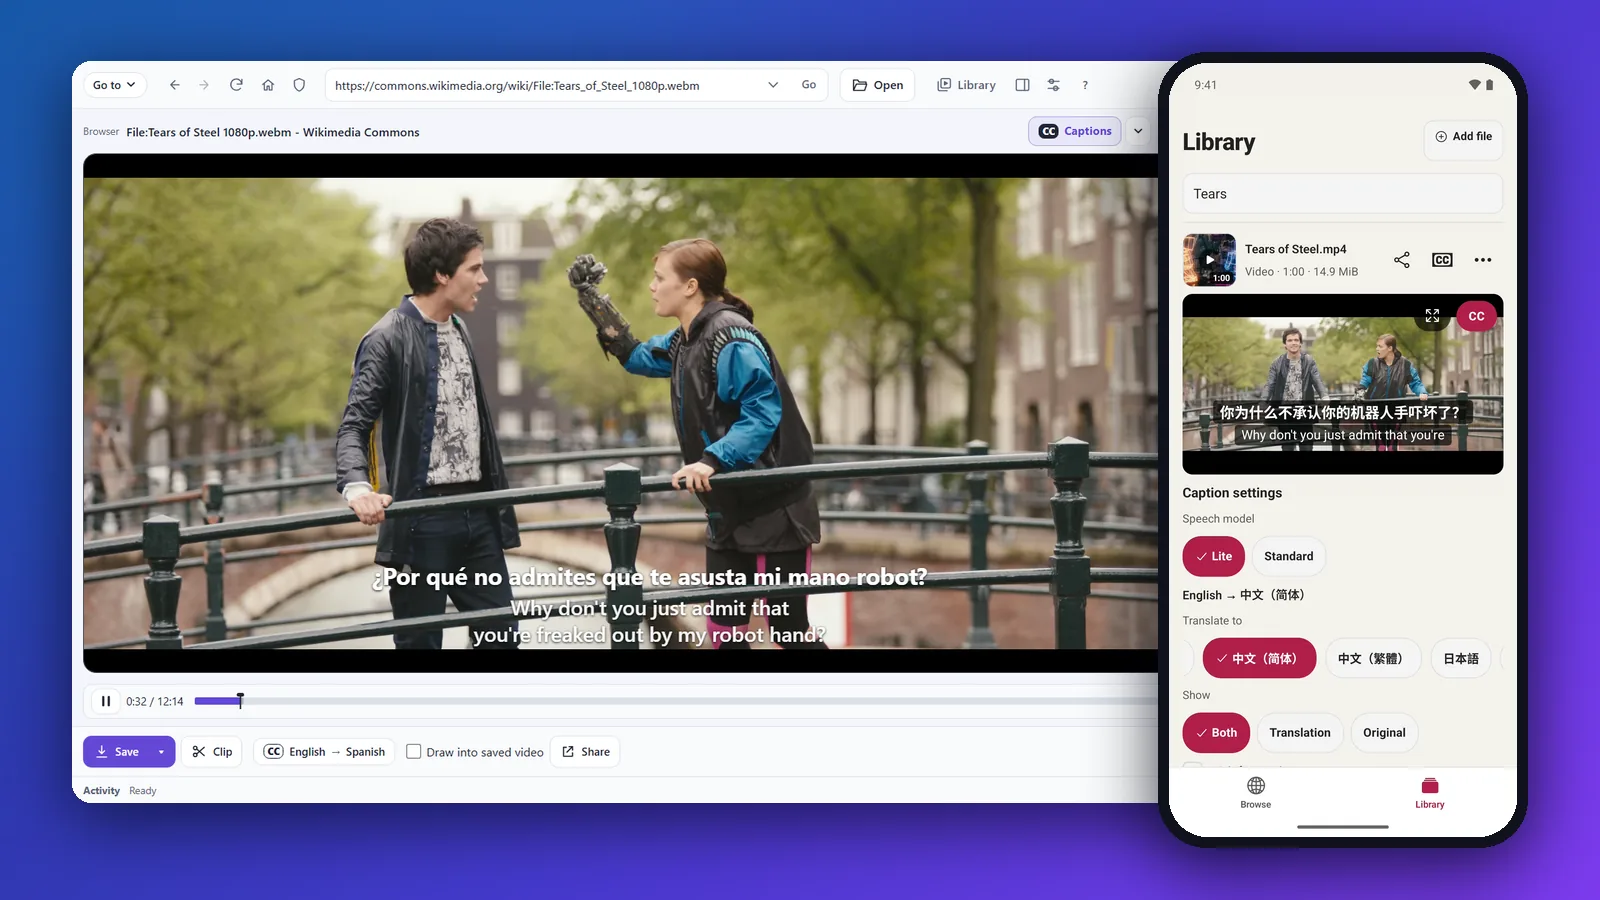Toggle the Captions button
Screen dimensions: 1600x900
pos(1075,131)
